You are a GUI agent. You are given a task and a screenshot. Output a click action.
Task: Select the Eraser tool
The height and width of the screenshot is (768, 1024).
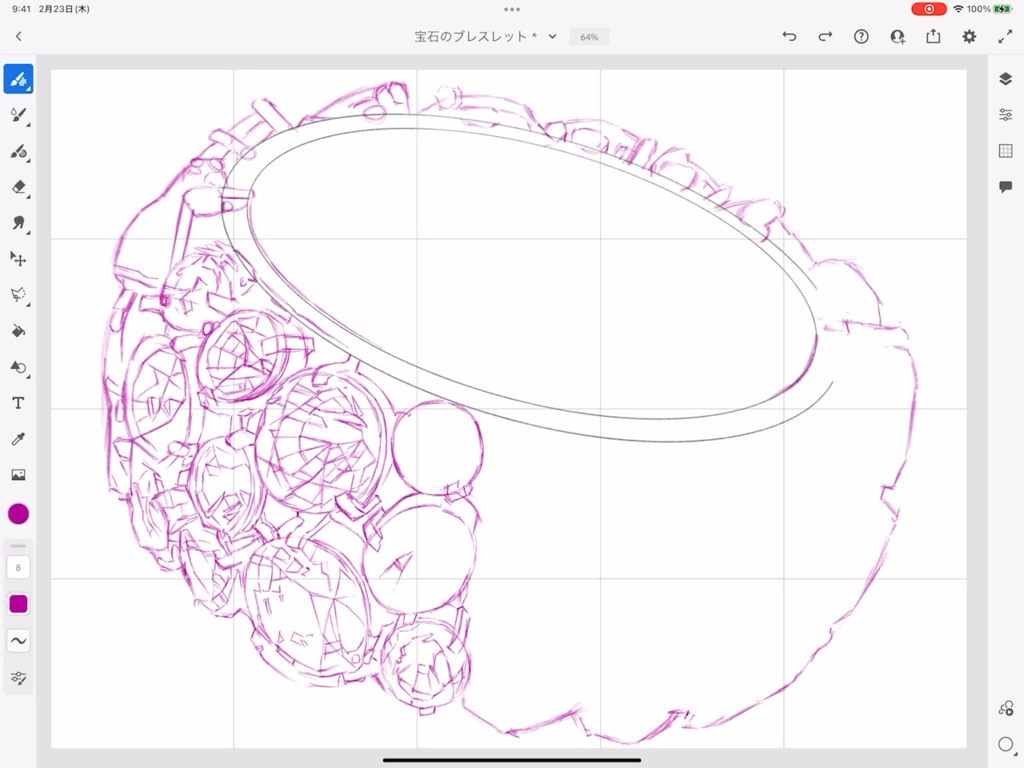pyautogui.click(x=18, y=187)
